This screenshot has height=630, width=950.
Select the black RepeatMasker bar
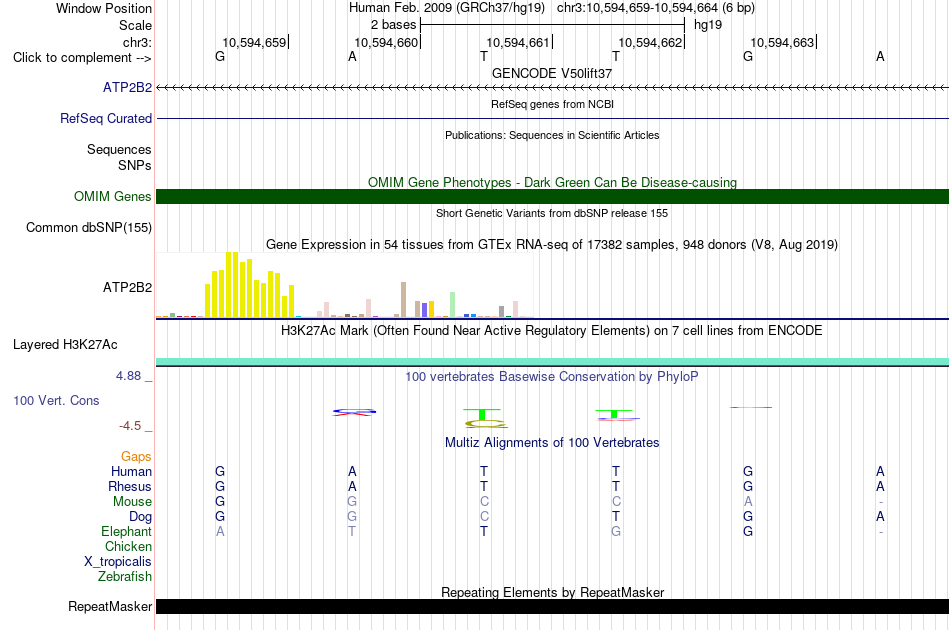click(553, 606)
